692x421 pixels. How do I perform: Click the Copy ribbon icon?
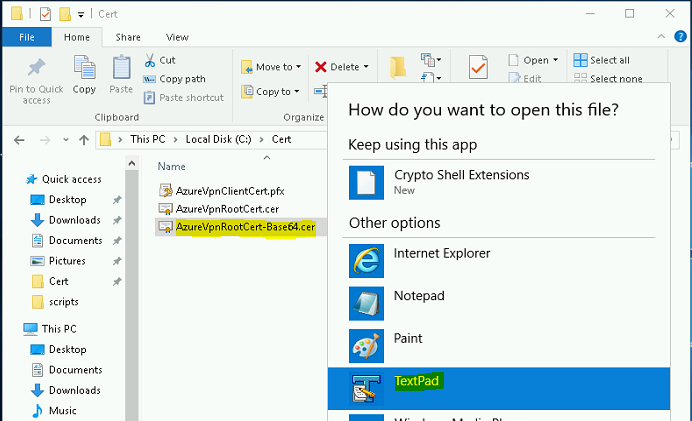click(84, 68)
